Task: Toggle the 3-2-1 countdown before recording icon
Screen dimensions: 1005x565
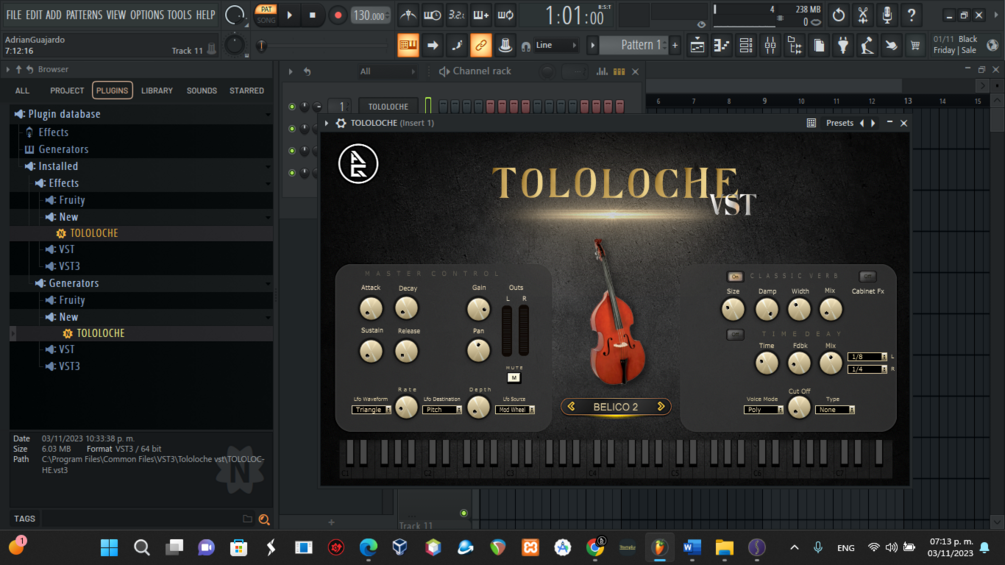Action: [x=456, y=15]
